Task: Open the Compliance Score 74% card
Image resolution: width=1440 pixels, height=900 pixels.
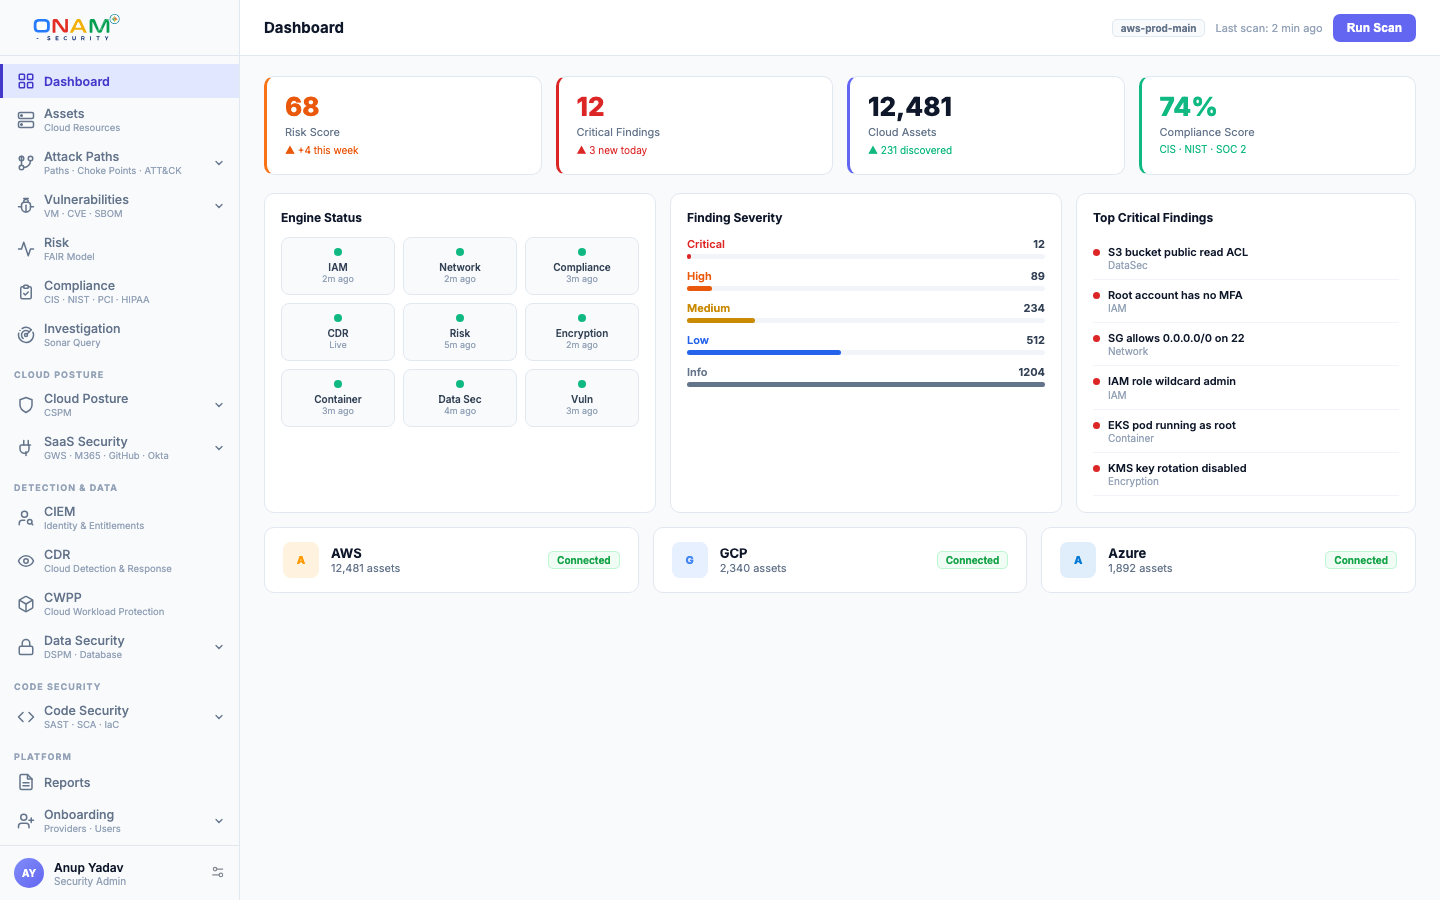Action: click(x=1277, y=126)
